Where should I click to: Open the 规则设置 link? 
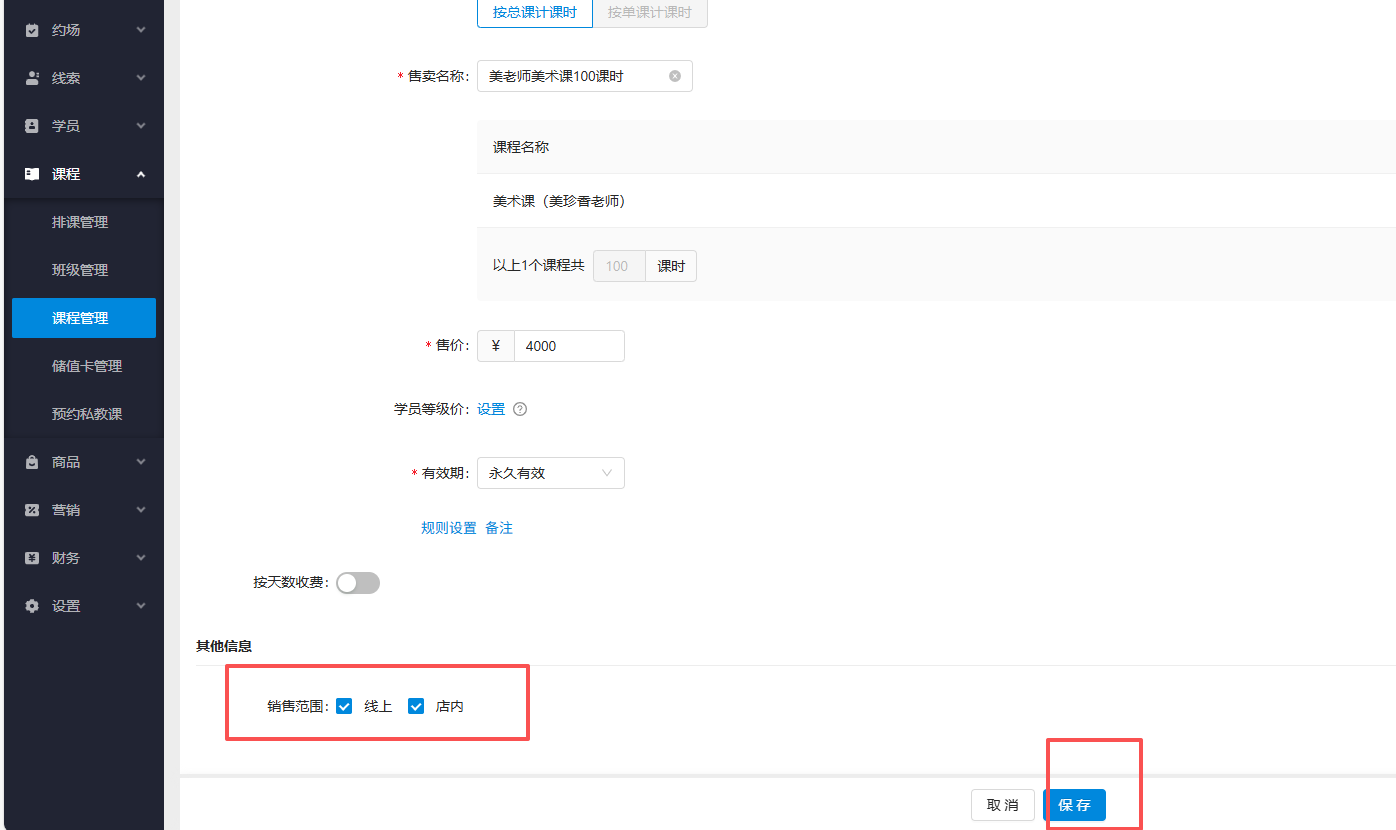pyautogui.click(x=447, y=527)
